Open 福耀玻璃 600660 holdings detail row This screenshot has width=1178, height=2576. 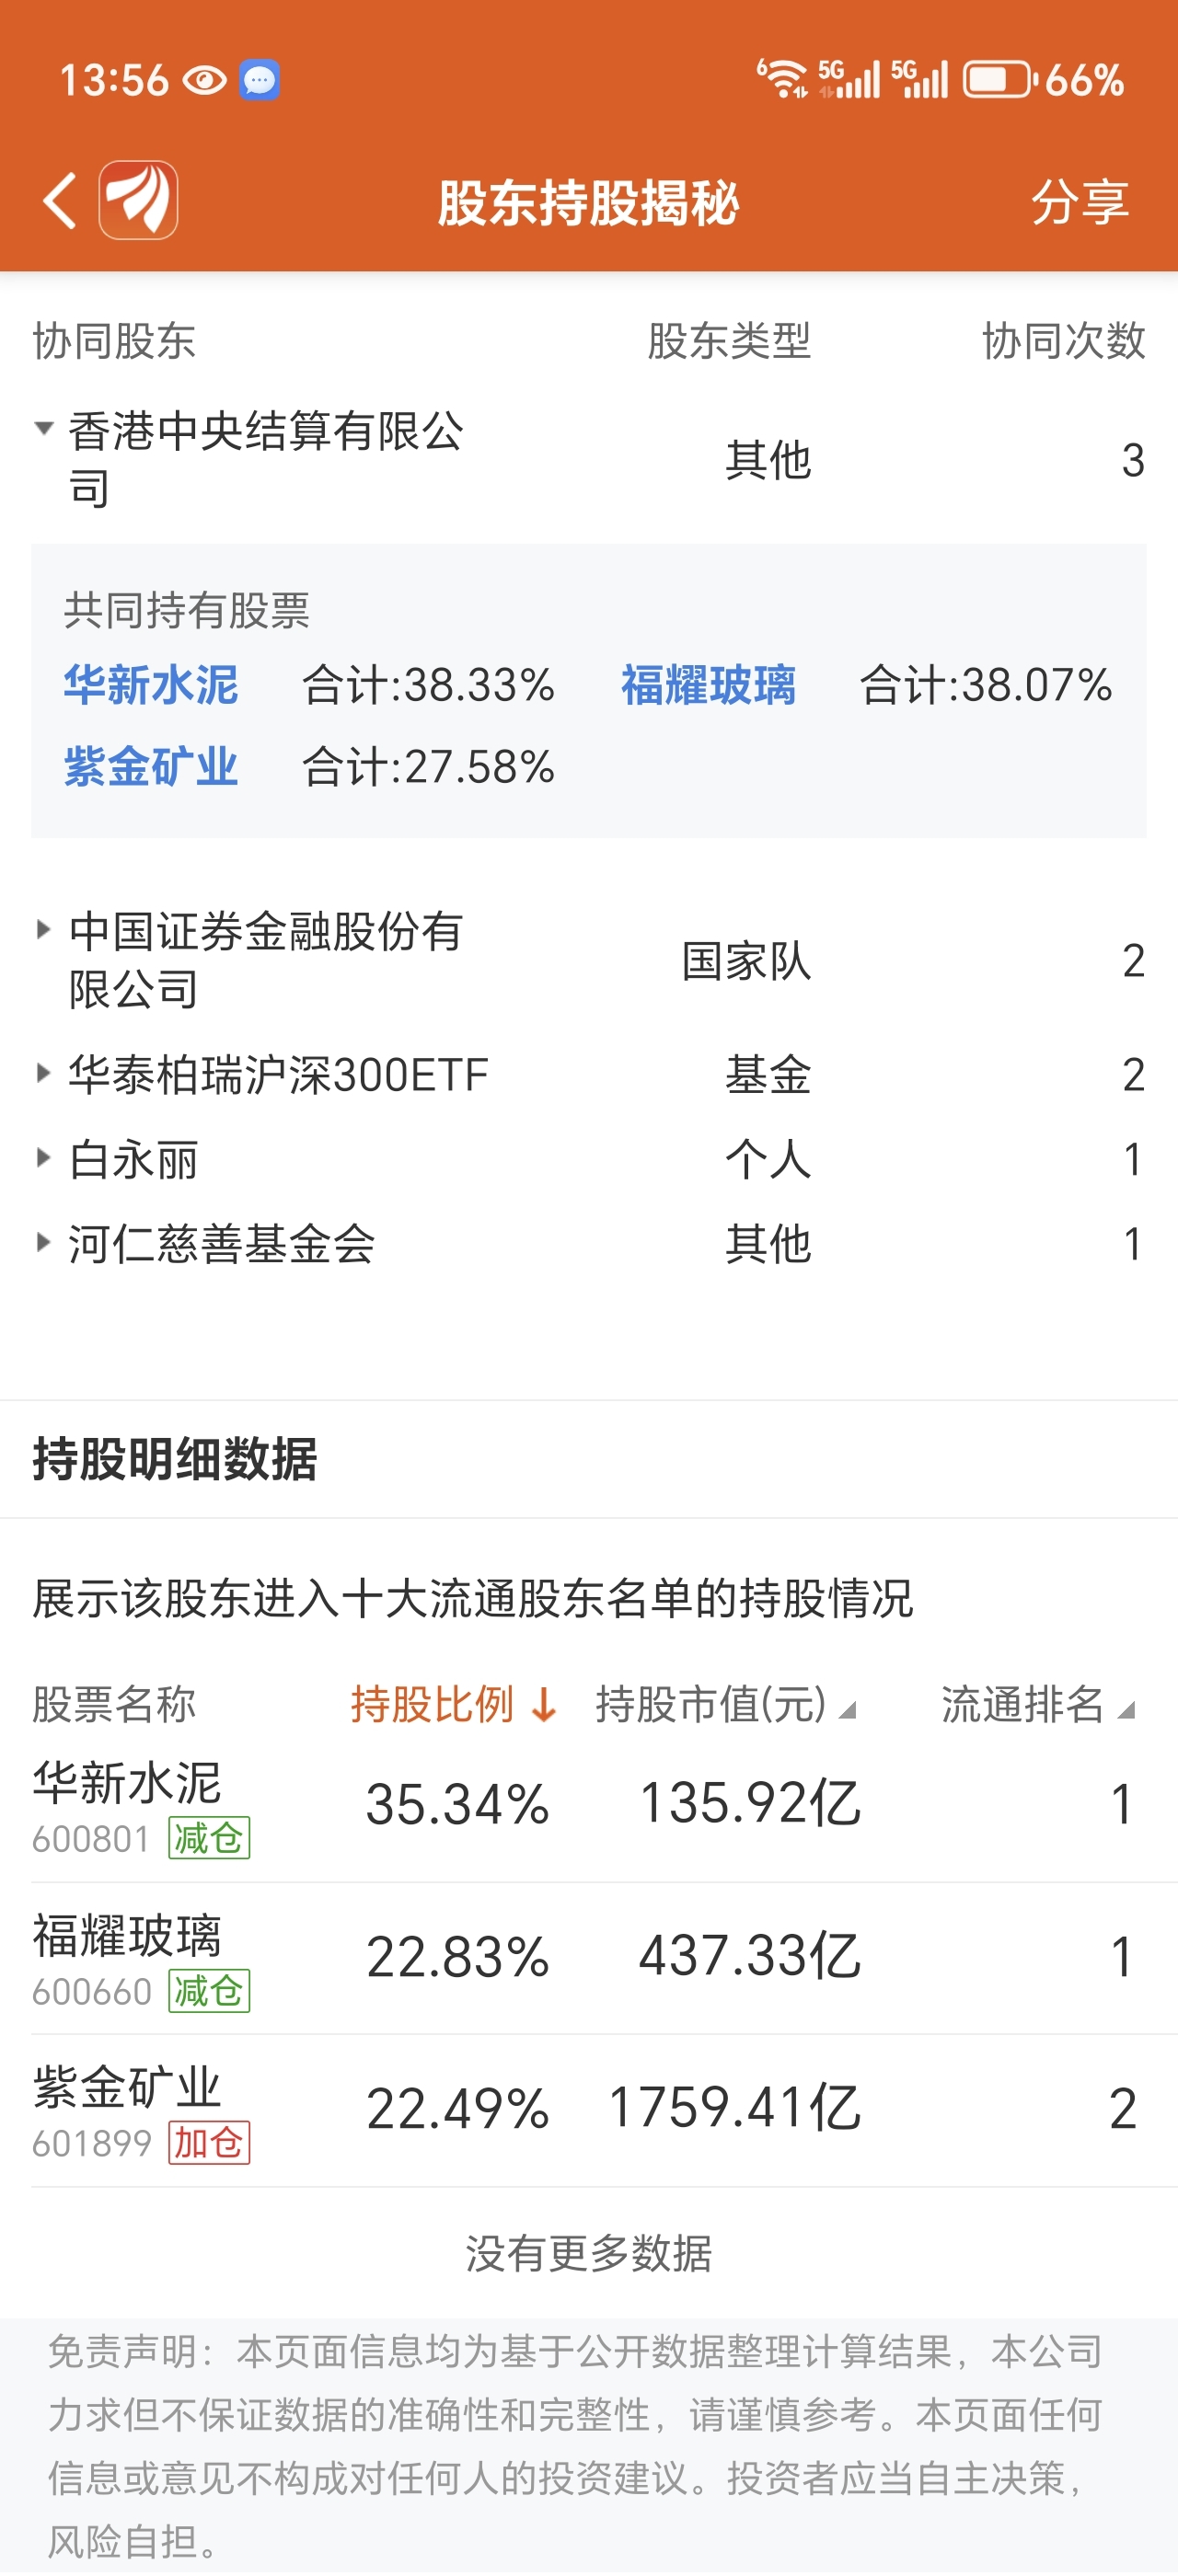click(x=588, y=1958)
